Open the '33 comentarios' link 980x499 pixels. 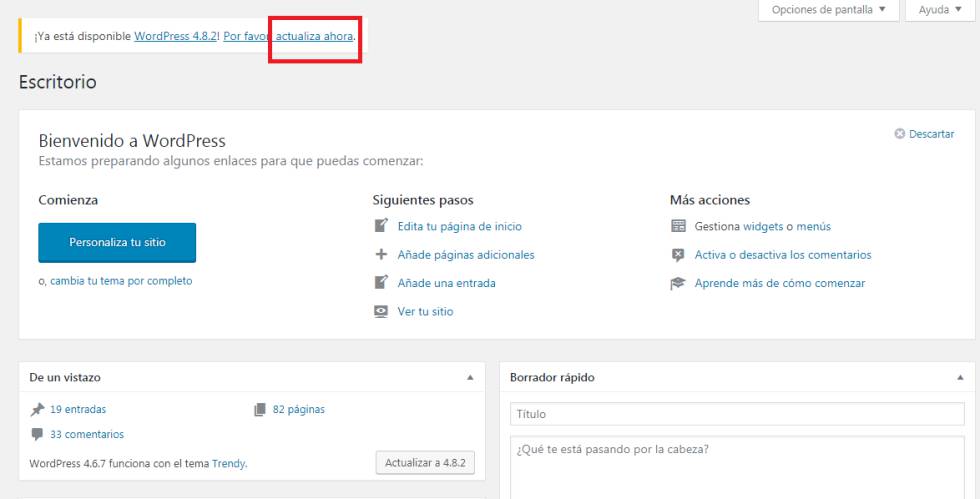click(87, 434)
